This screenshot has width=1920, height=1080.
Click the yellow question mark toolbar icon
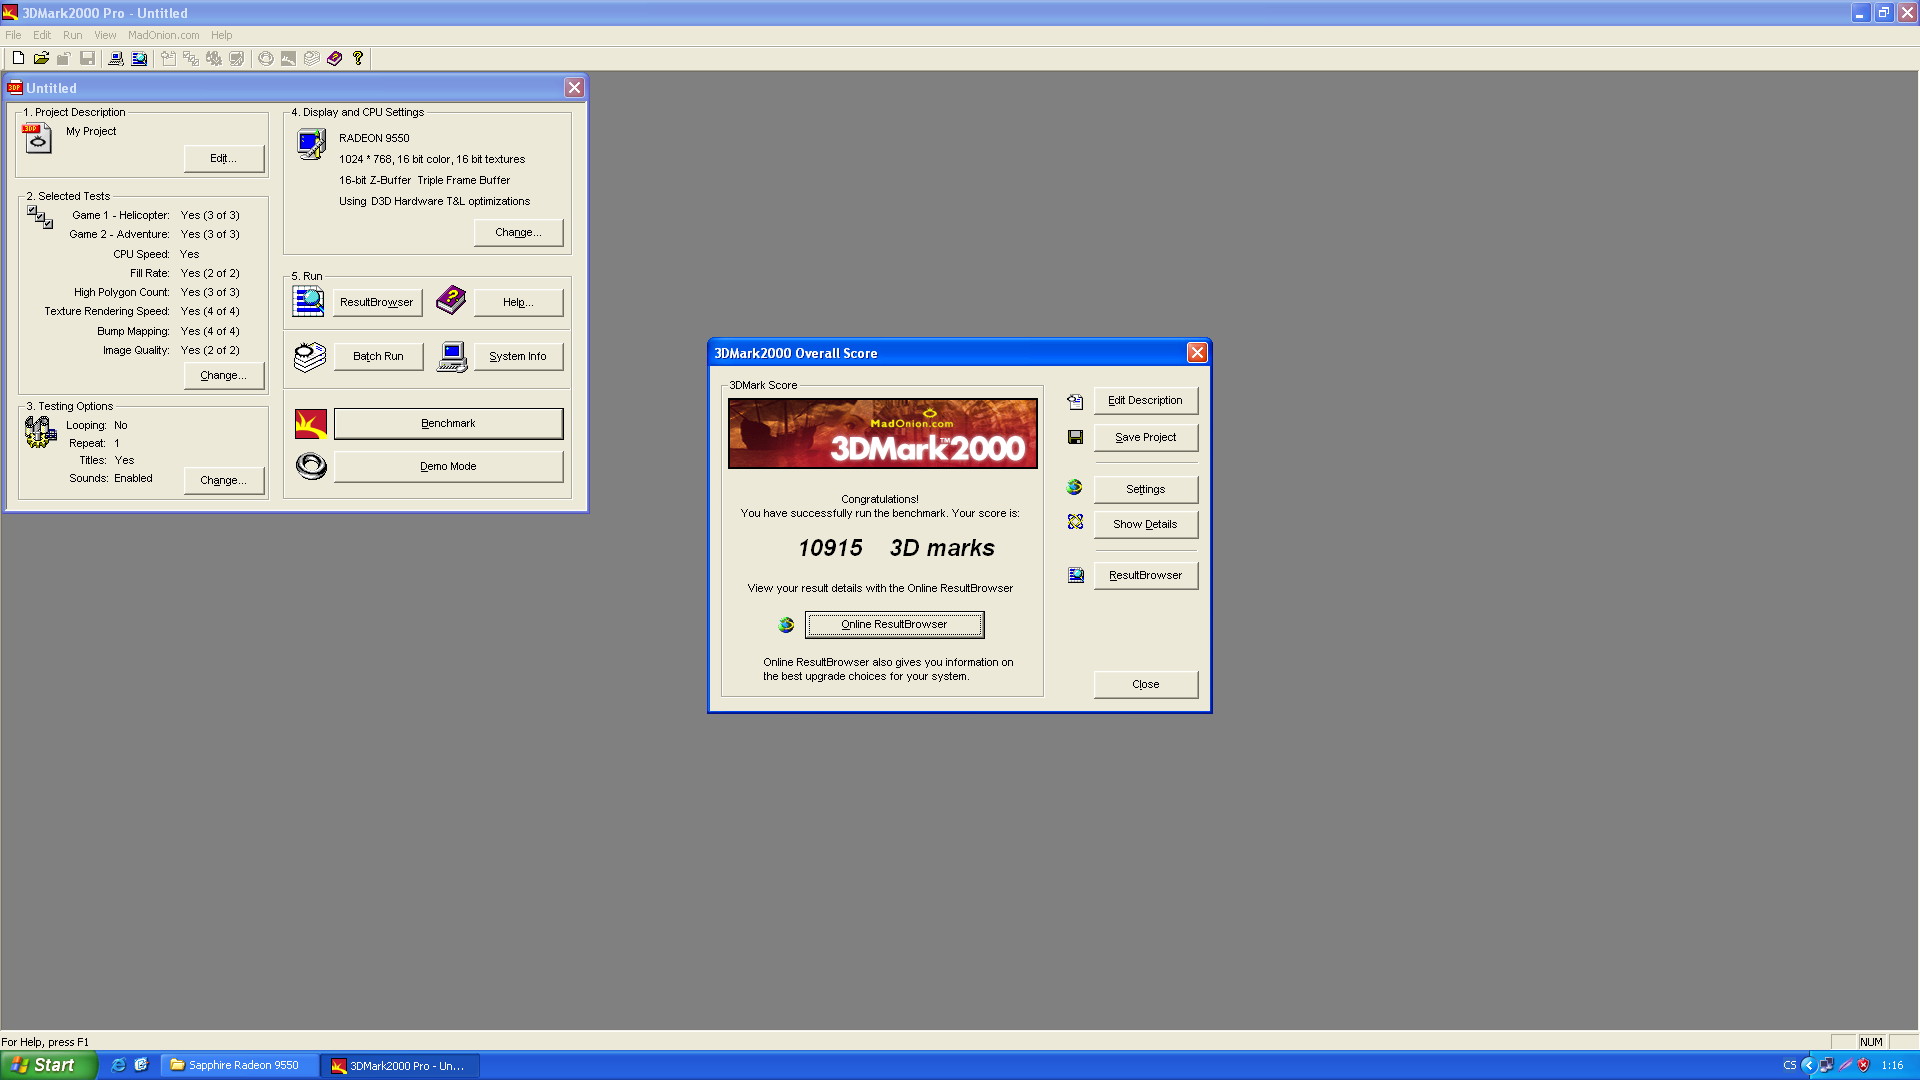click(x=358, y=59)
